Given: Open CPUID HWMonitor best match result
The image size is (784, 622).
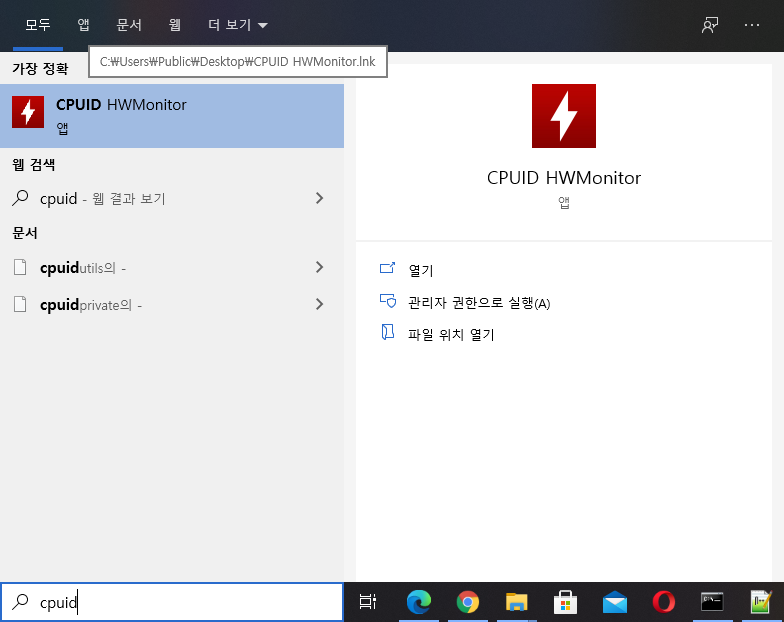Looking at the screenshot, I should (x=172, y=116).
